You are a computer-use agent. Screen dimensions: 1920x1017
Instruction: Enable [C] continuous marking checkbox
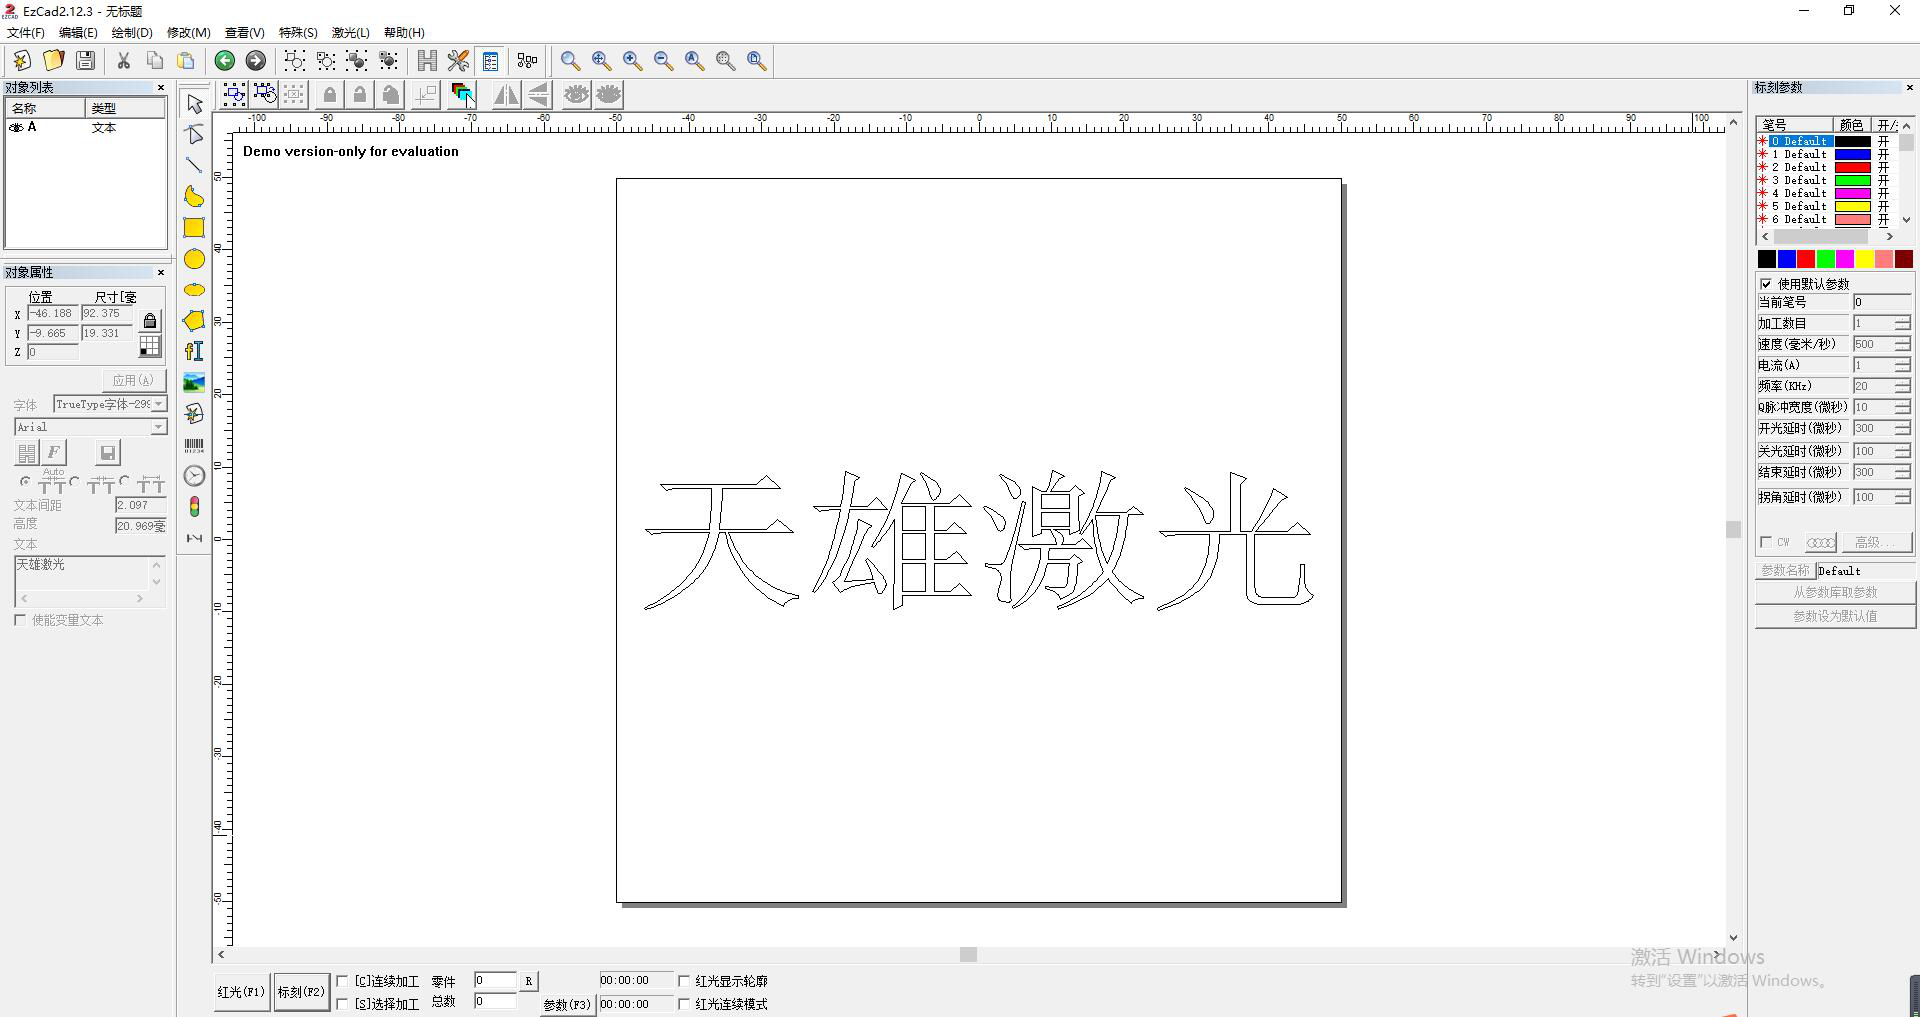[x=343, y=981]
